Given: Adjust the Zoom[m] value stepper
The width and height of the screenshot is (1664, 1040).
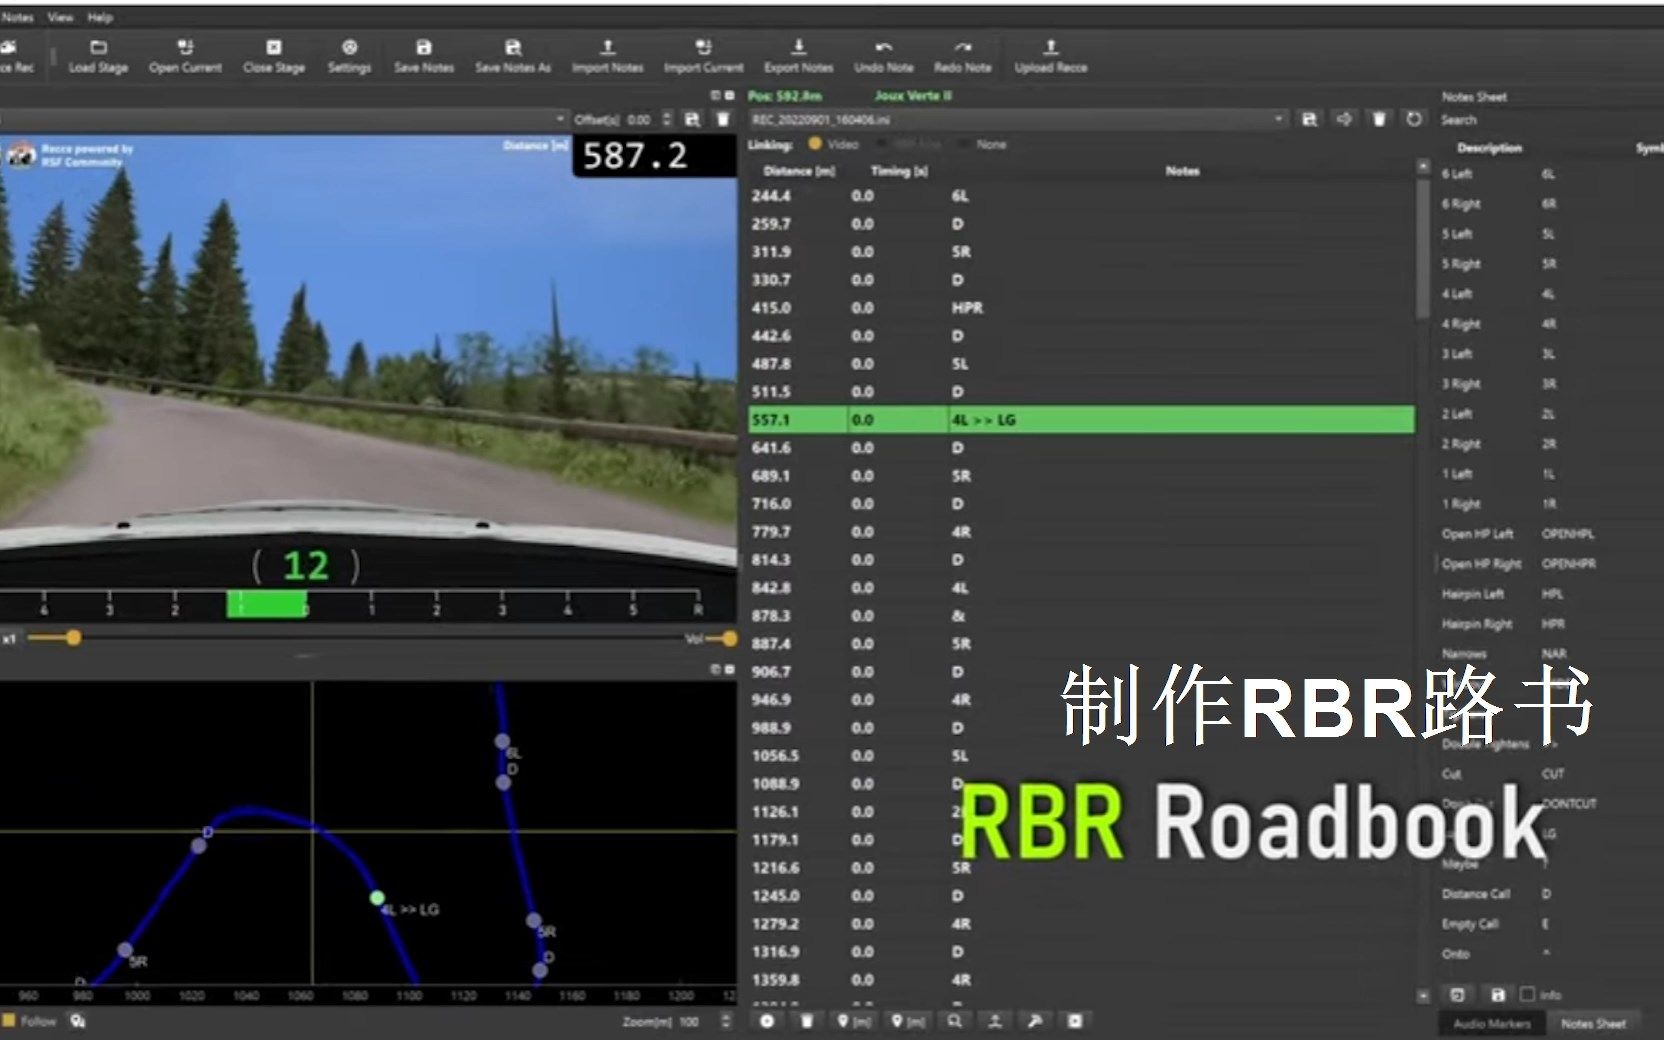Looking at the screenshot, I should 726,1021.
